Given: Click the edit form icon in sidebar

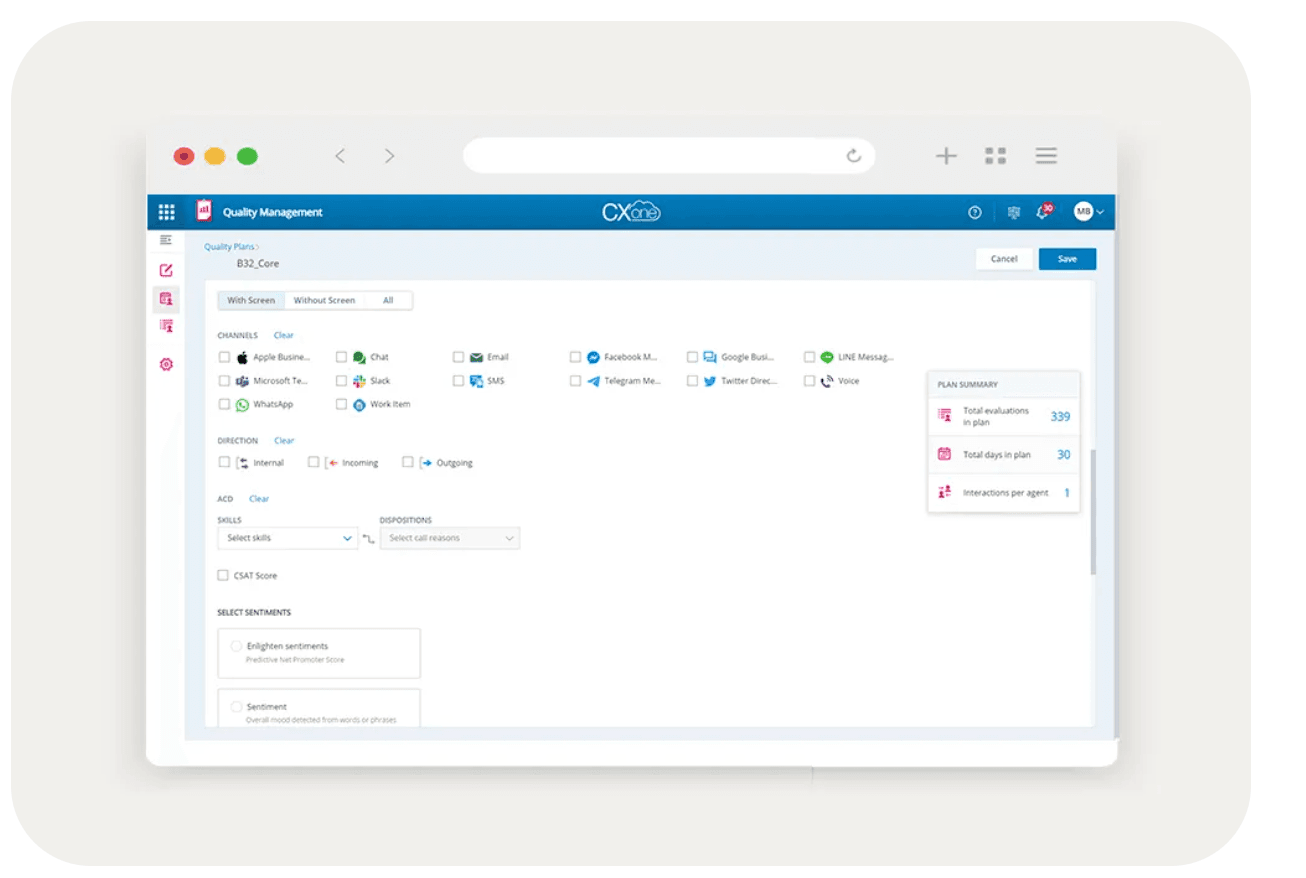Looking at the screenshot, I should (x=166, y=270).
